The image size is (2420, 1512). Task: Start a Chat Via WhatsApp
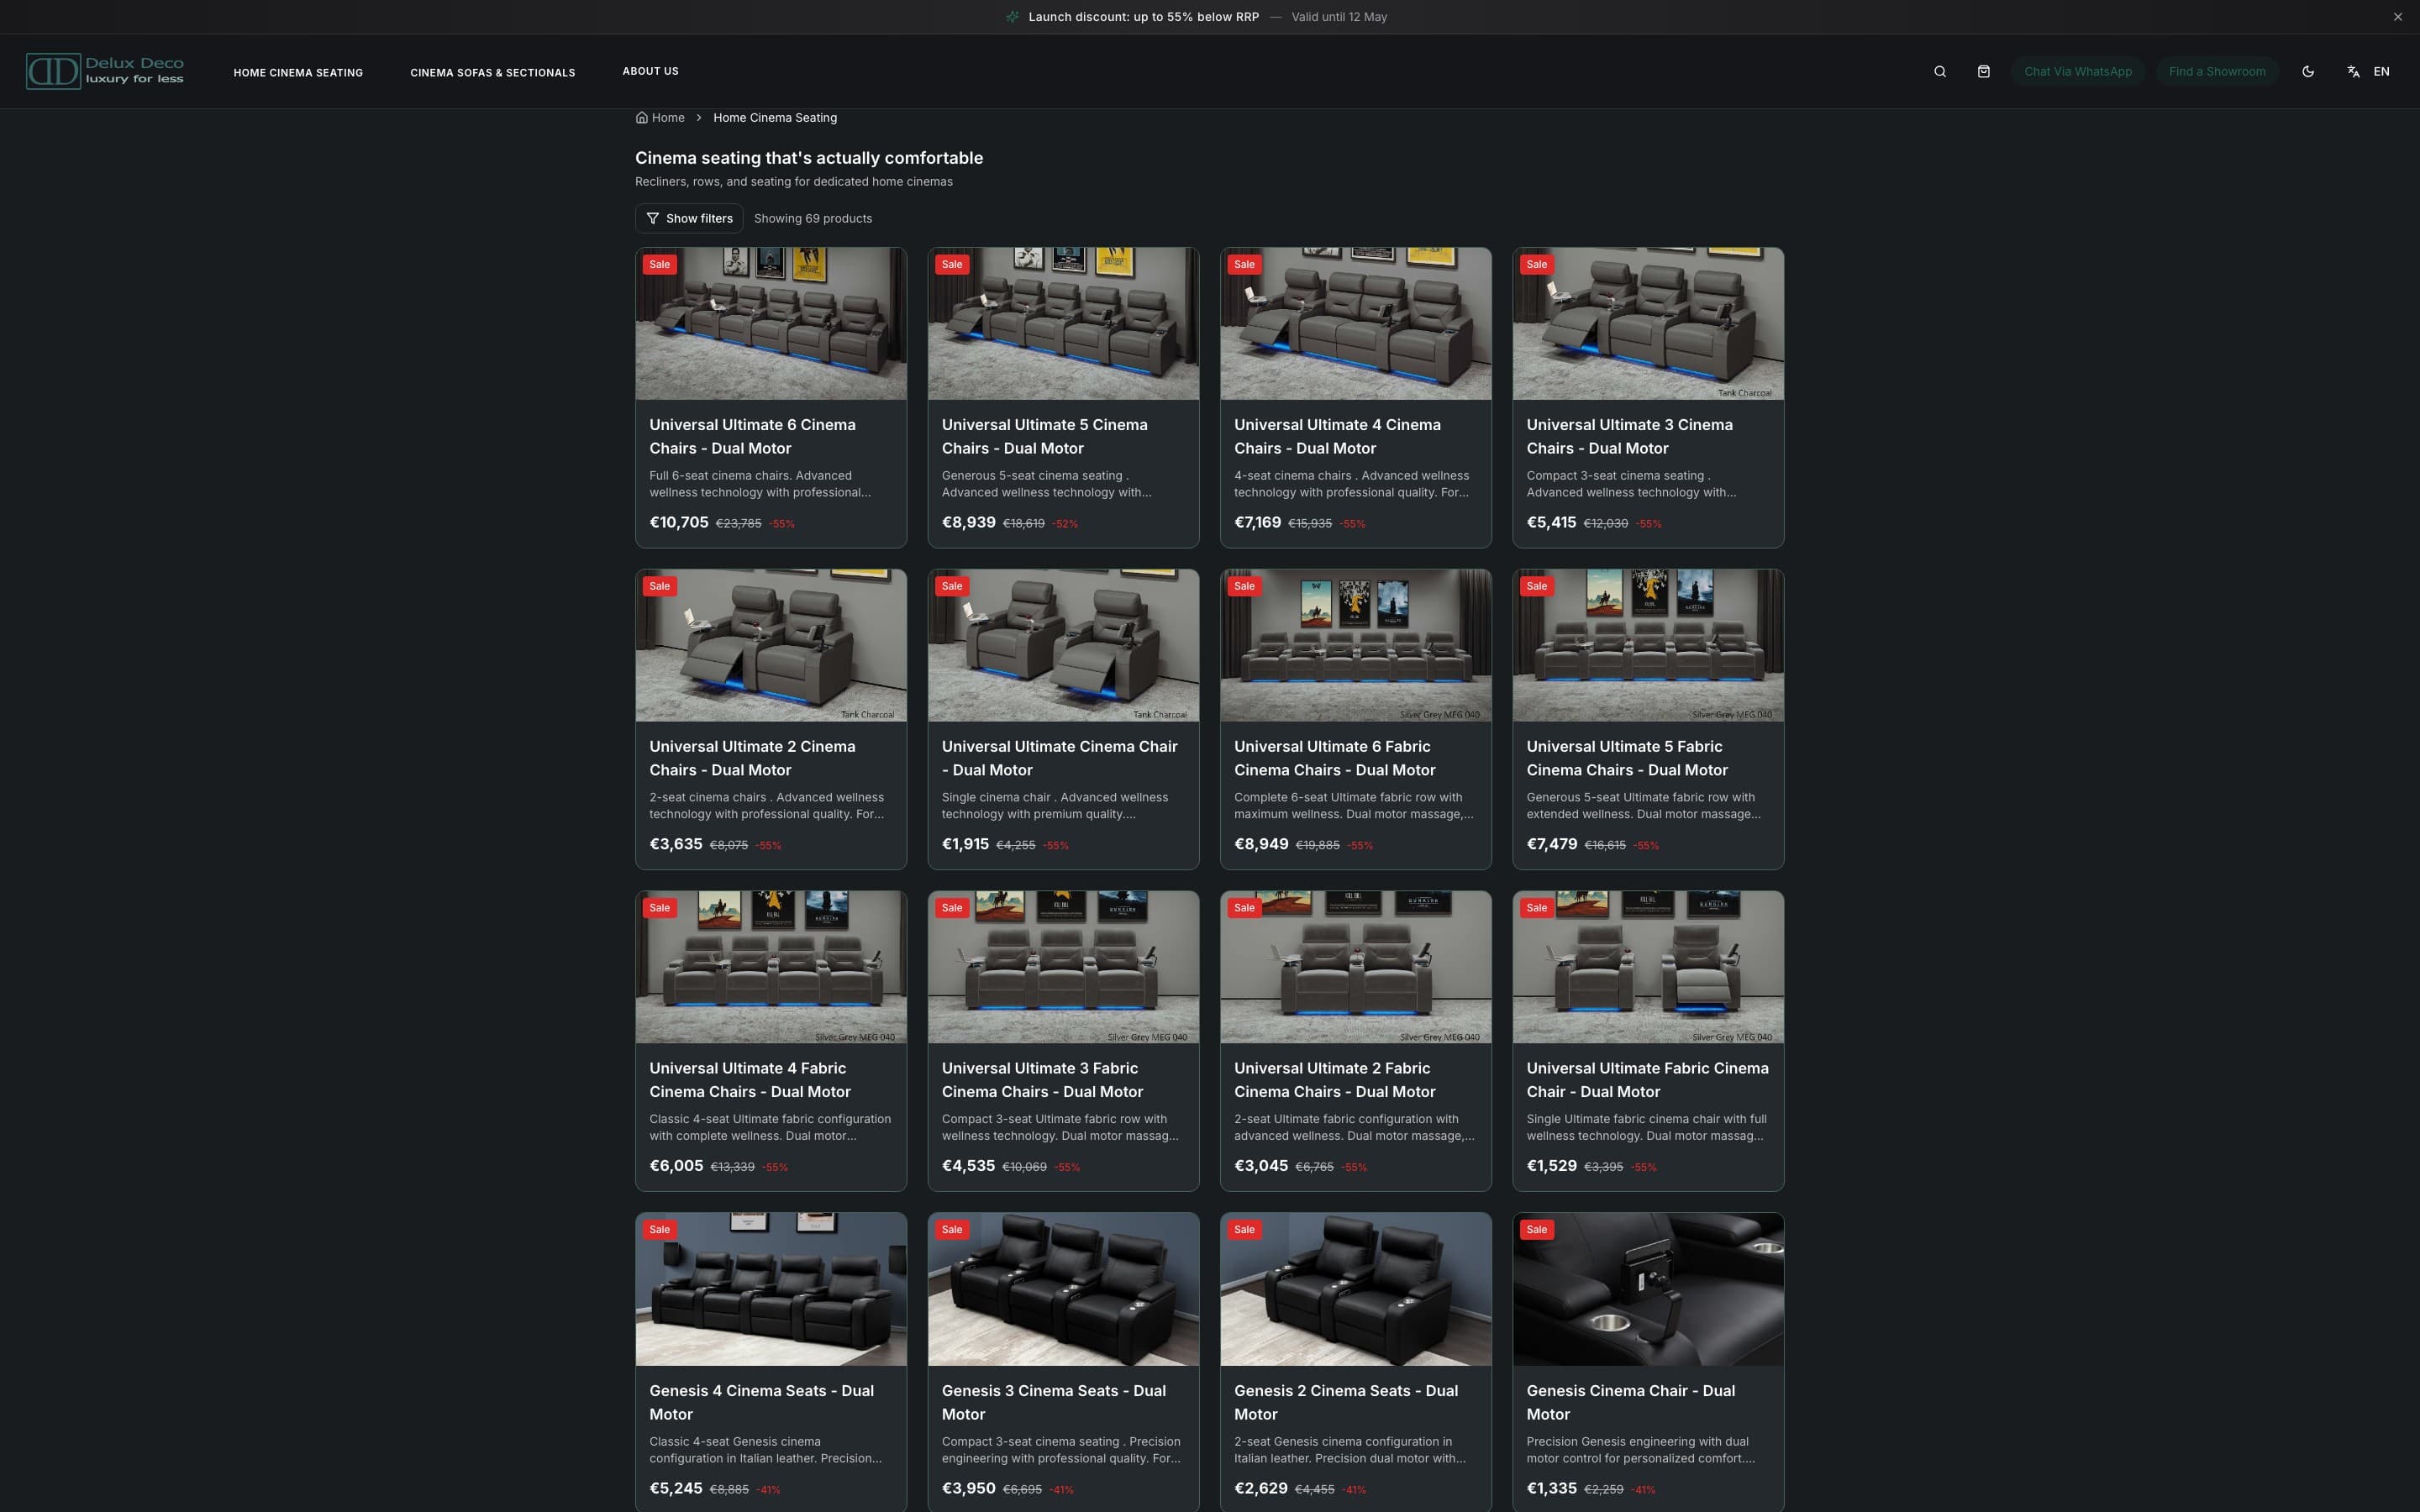coord(2077,71)
